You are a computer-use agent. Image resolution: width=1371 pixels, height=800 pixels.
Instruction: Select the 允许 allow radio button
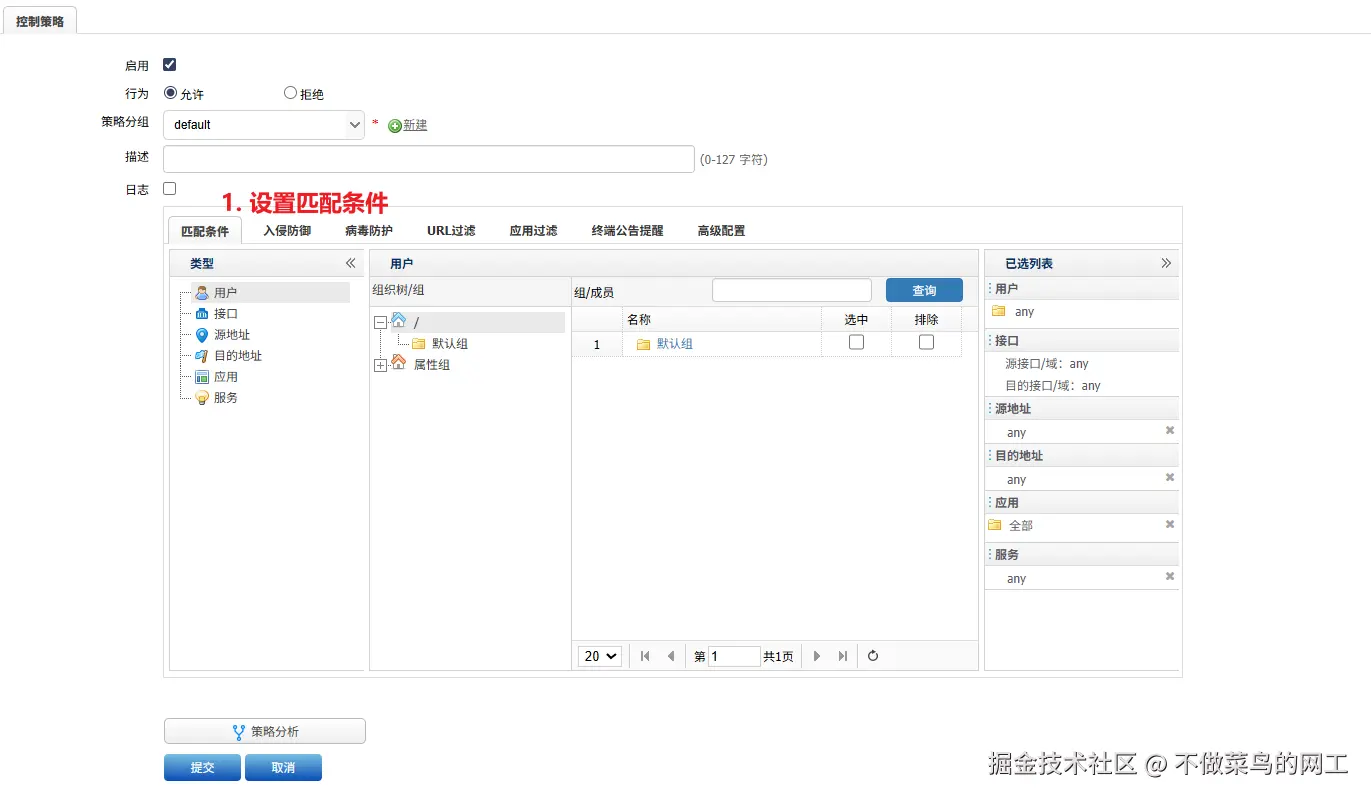point(170,93)
